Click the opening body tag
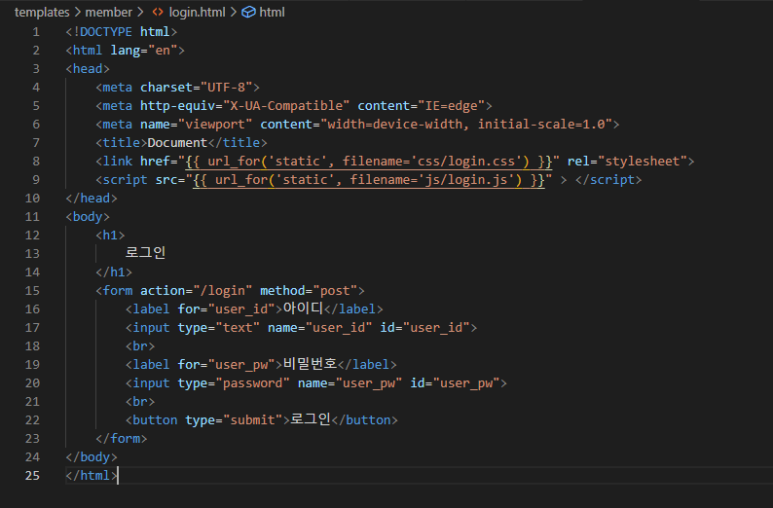Viewport: 773px width, 508px height. coord(88,217)
